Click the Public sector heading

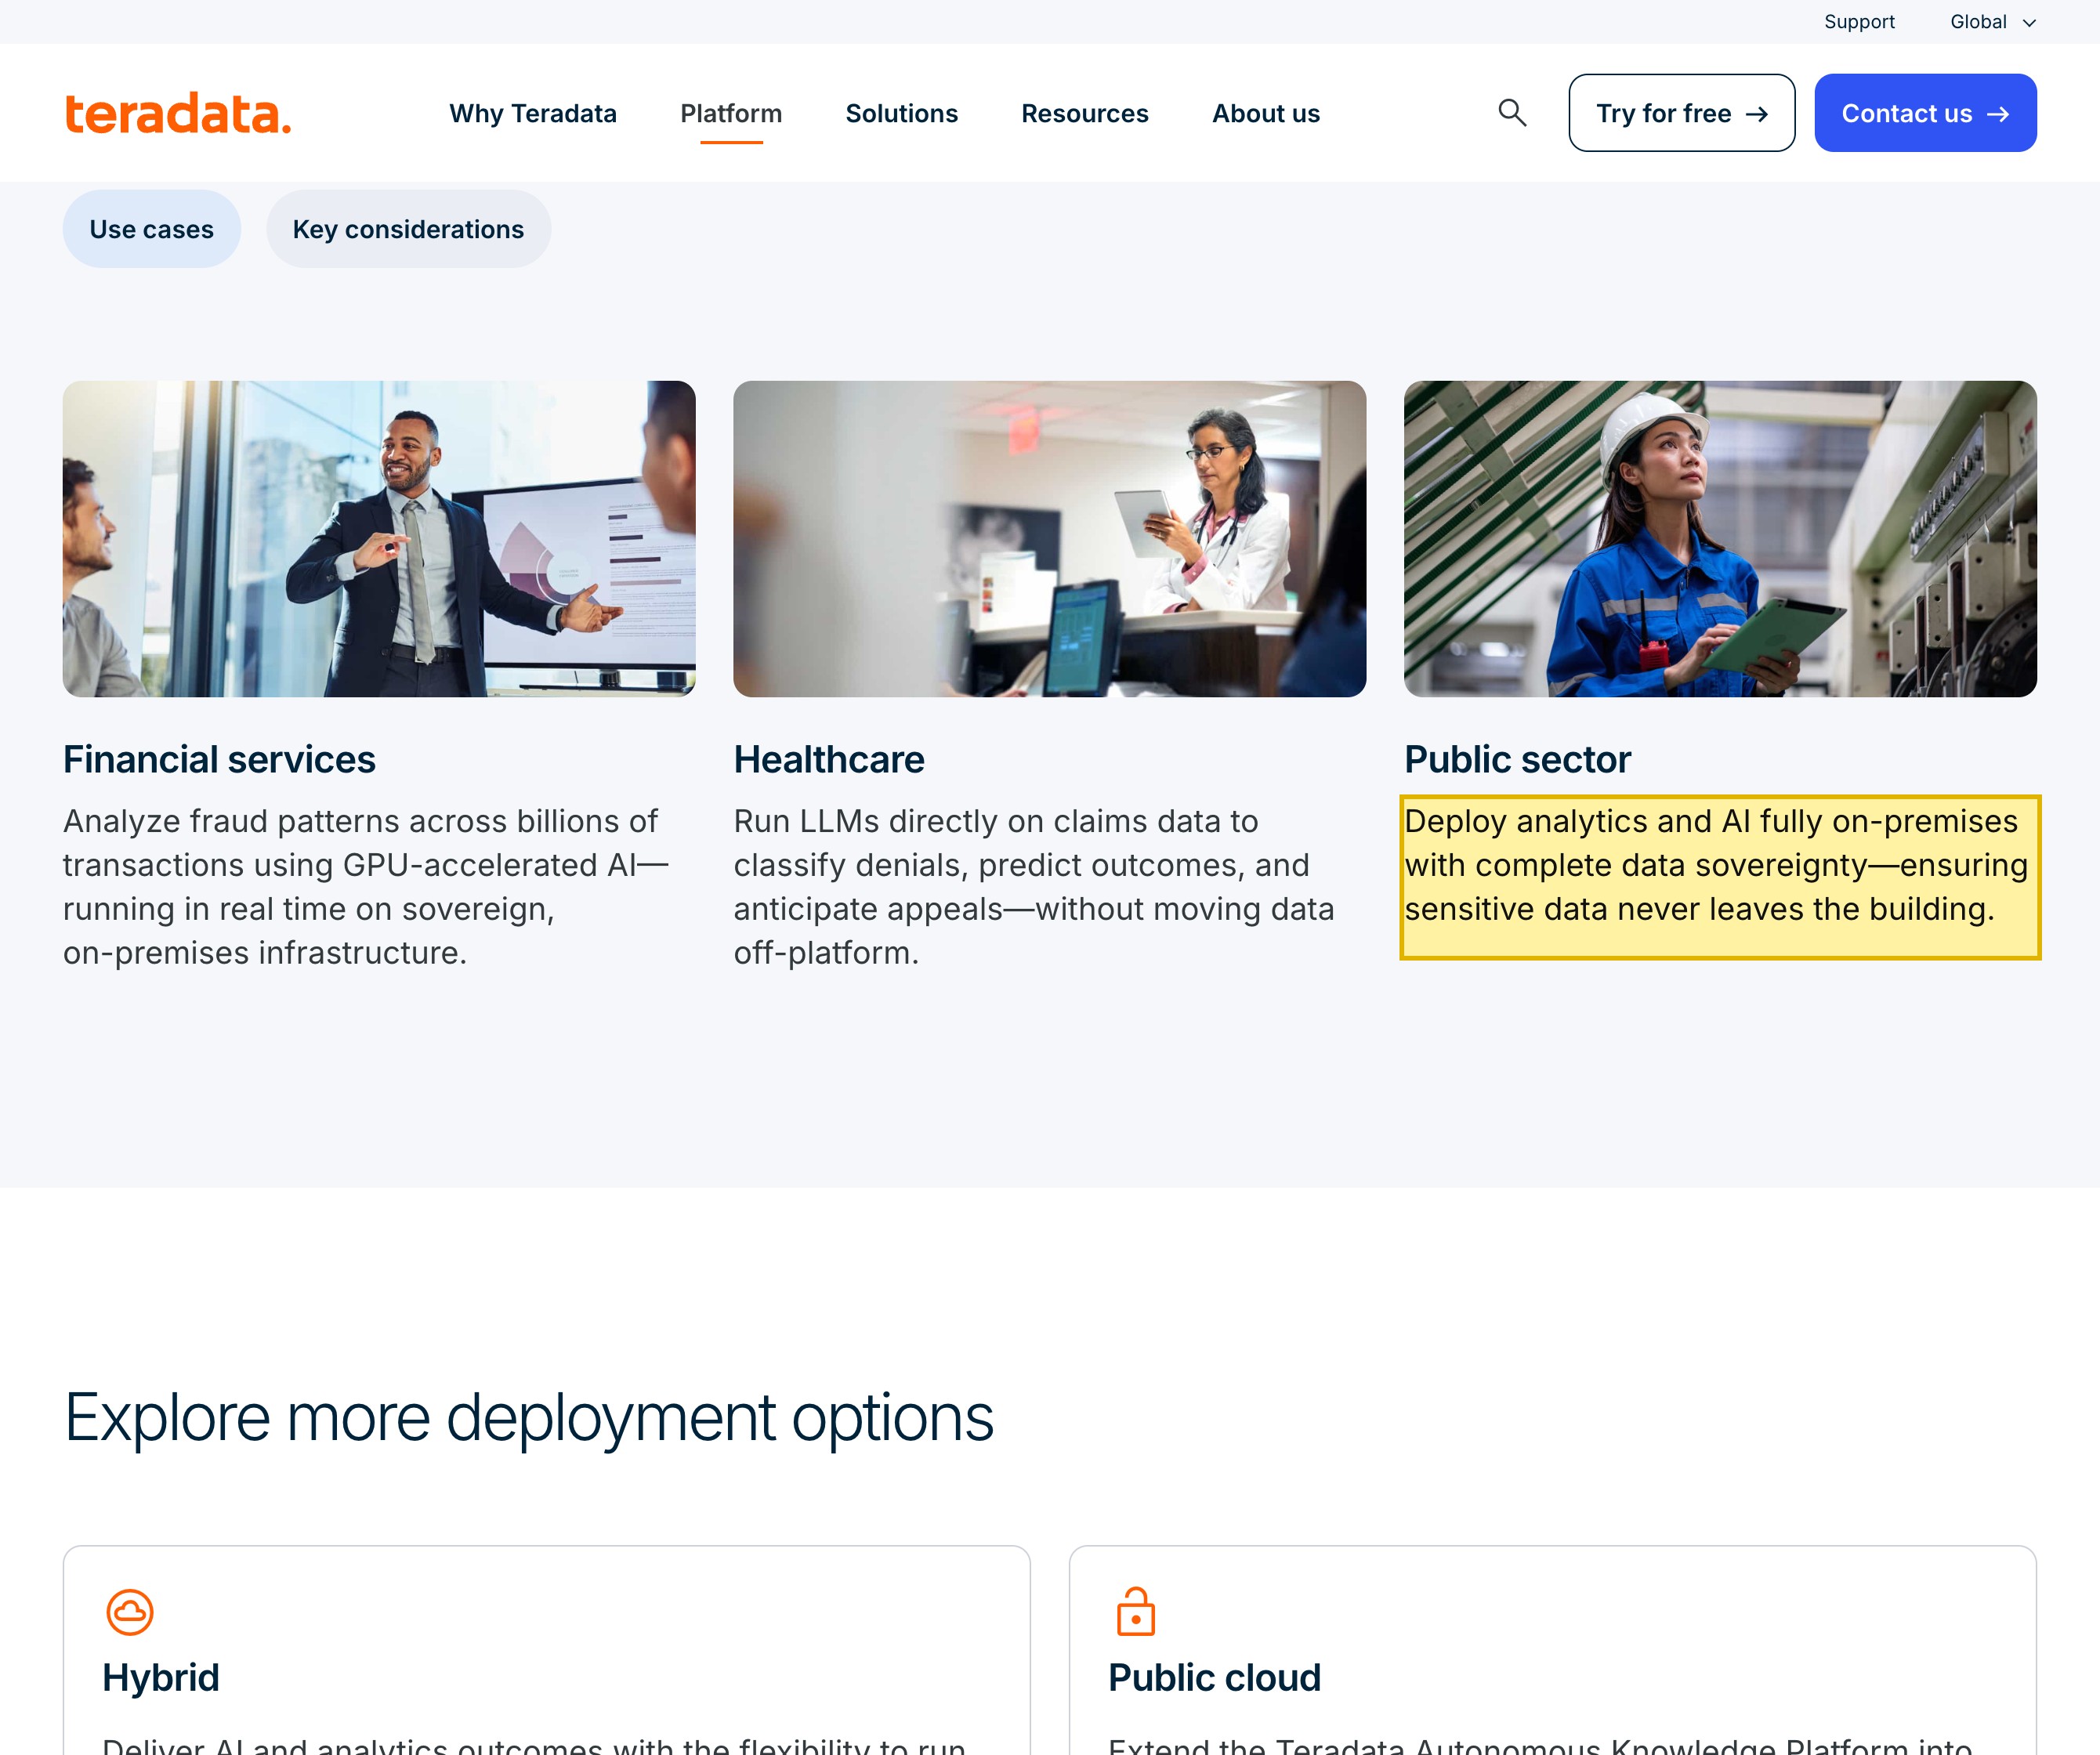(1517, 760)
